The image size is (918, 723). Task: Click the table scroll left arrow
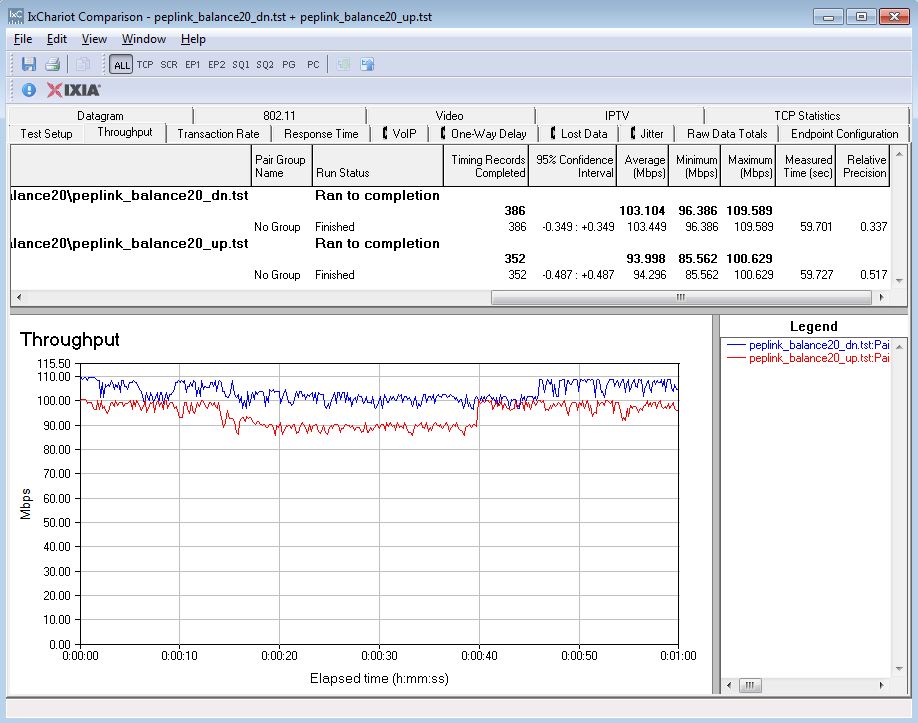(x=19, y=297)
